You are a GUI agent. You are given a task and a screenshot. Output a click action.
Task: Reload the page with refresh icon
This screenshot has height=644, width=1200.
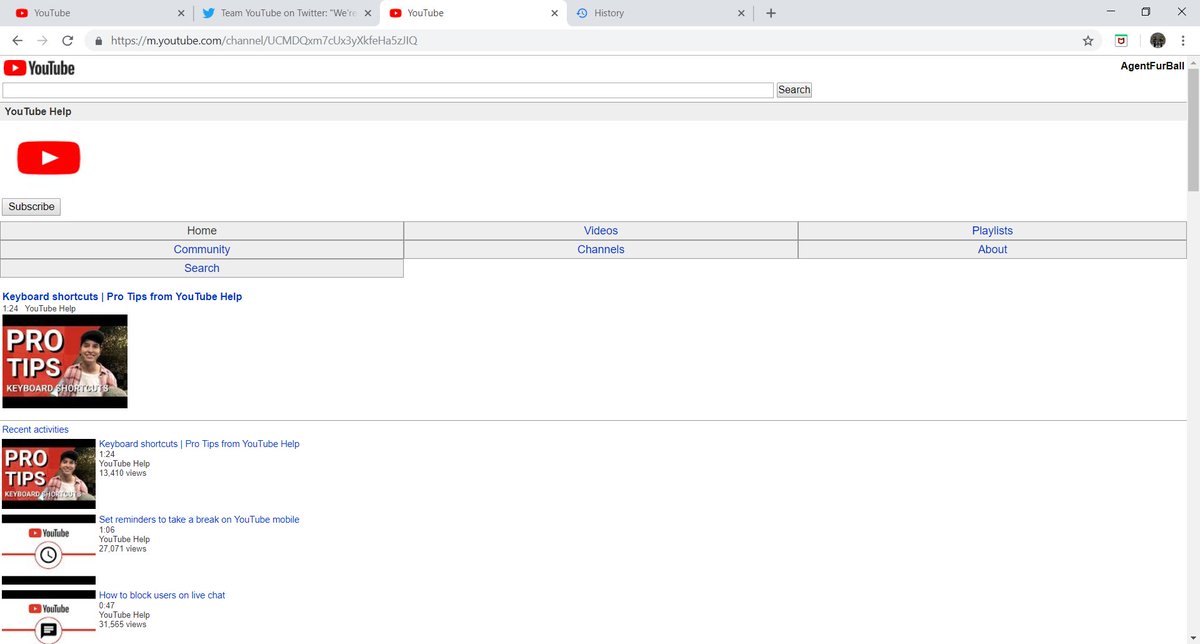point(68,41)
